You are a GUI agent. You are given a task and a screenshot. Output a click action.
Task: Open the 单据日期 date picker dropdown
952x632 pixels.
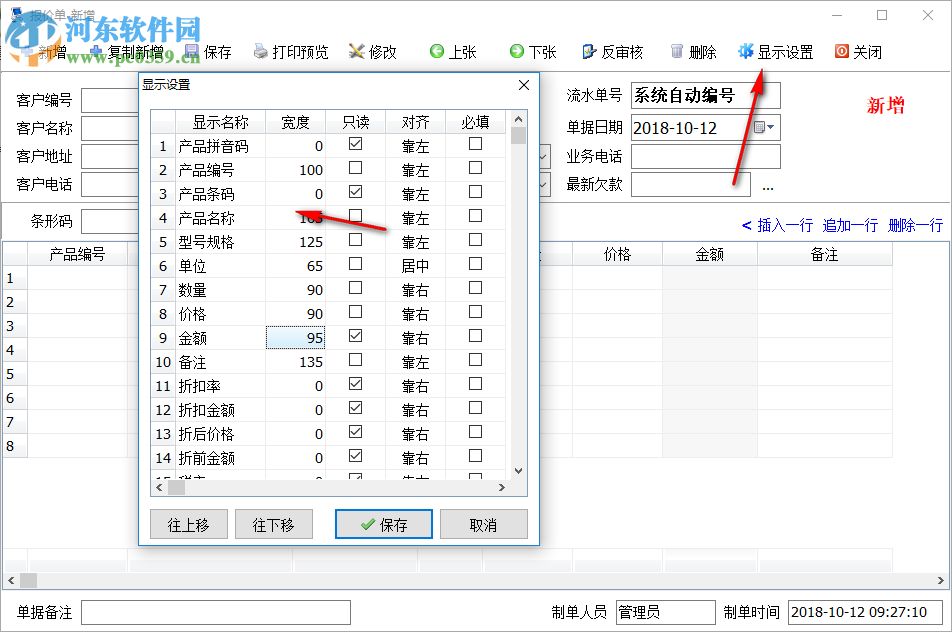tap(768, 127)
